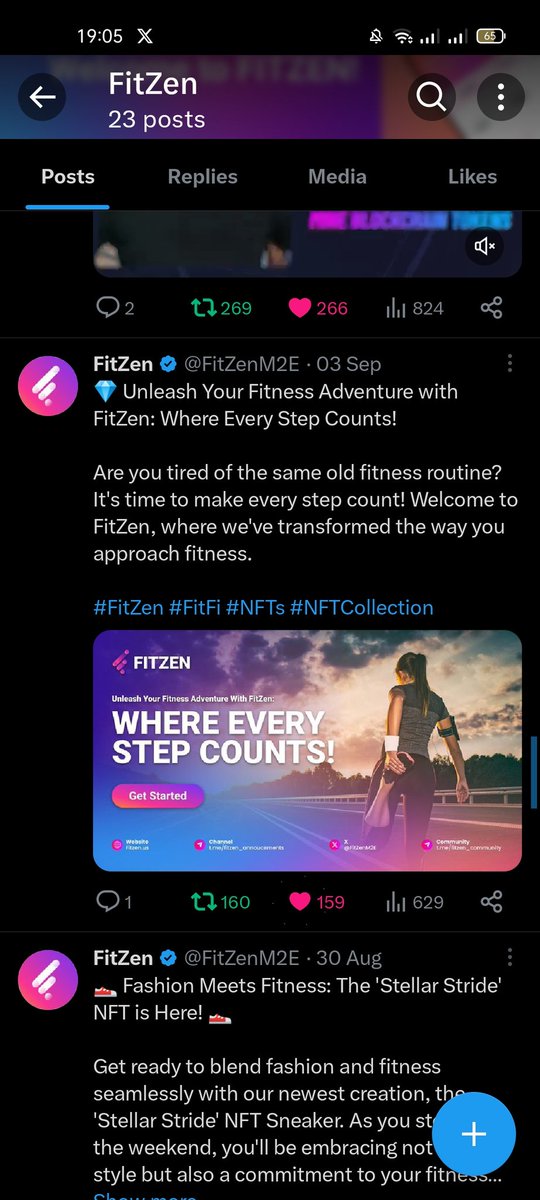View analytics for the 824 views post
Viewport: 540px width, 1200px height.
point(414,308)
